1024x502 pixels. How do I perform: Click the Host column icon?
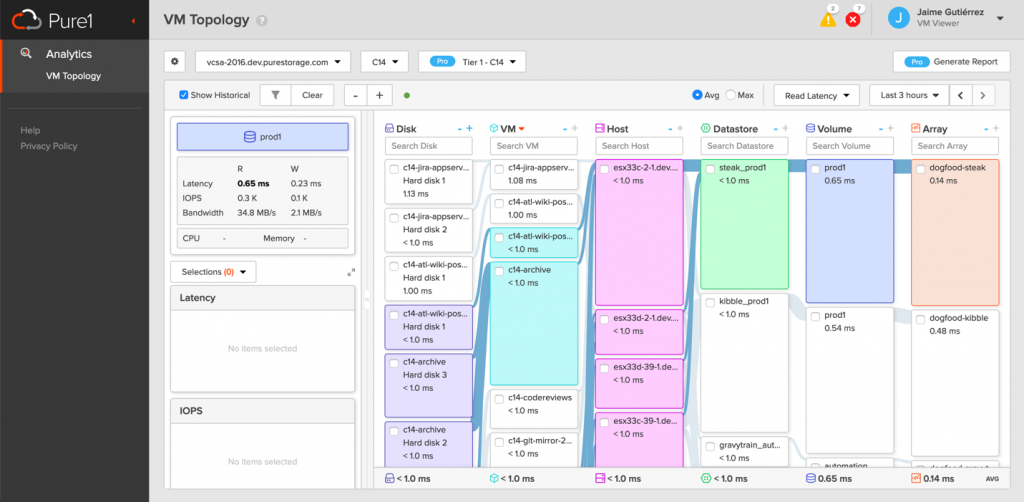pyautogui.click(x=600, y=129)
